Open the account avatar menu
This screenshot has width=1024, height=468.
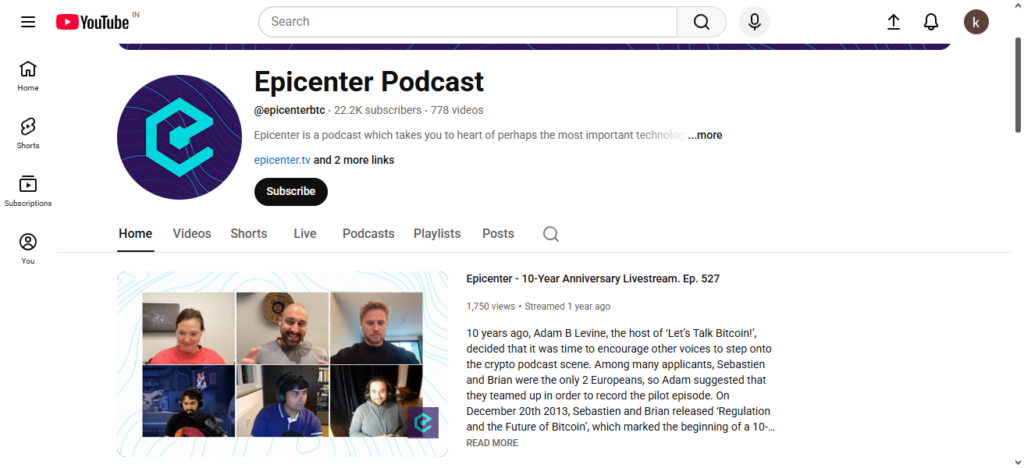(976, 22)
